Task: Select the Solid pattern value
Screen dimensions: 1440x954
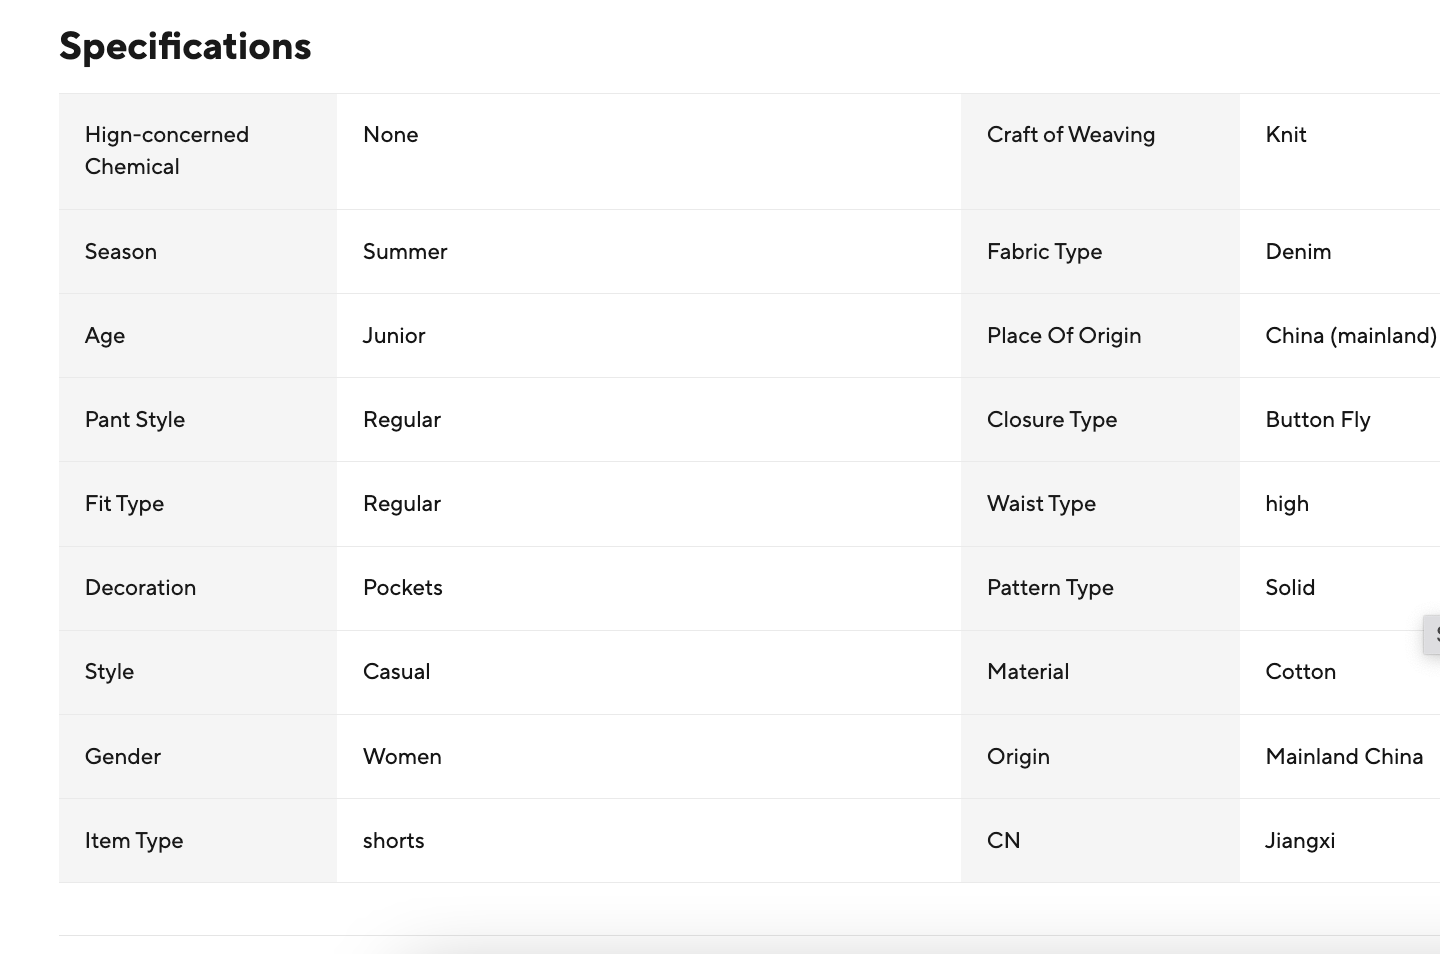Action: pyautogui.click(x=1290, y=588)
